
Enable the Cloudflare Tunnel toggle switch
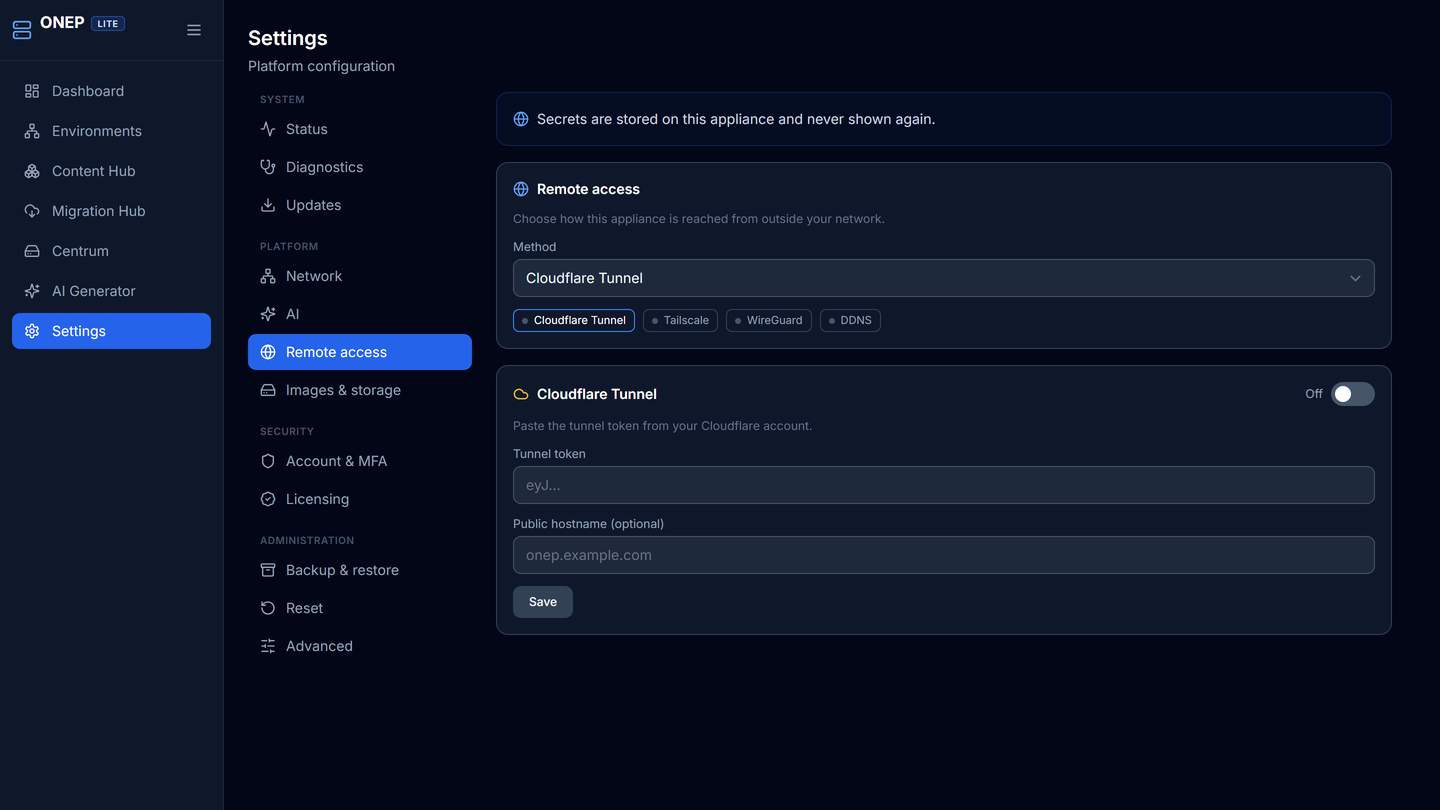[1352, 394]
